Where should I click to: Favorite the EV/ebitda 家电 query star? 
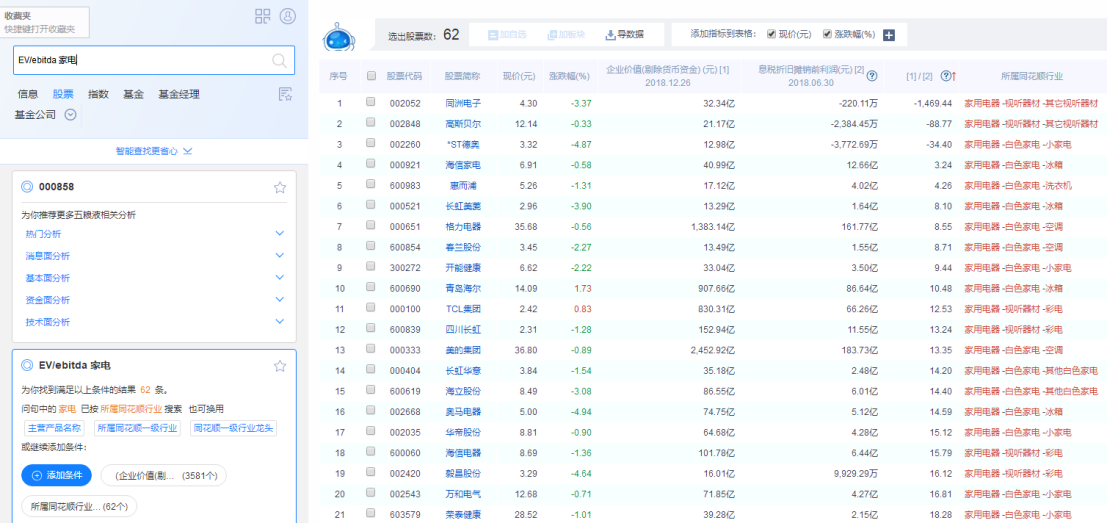click(280, 365)
